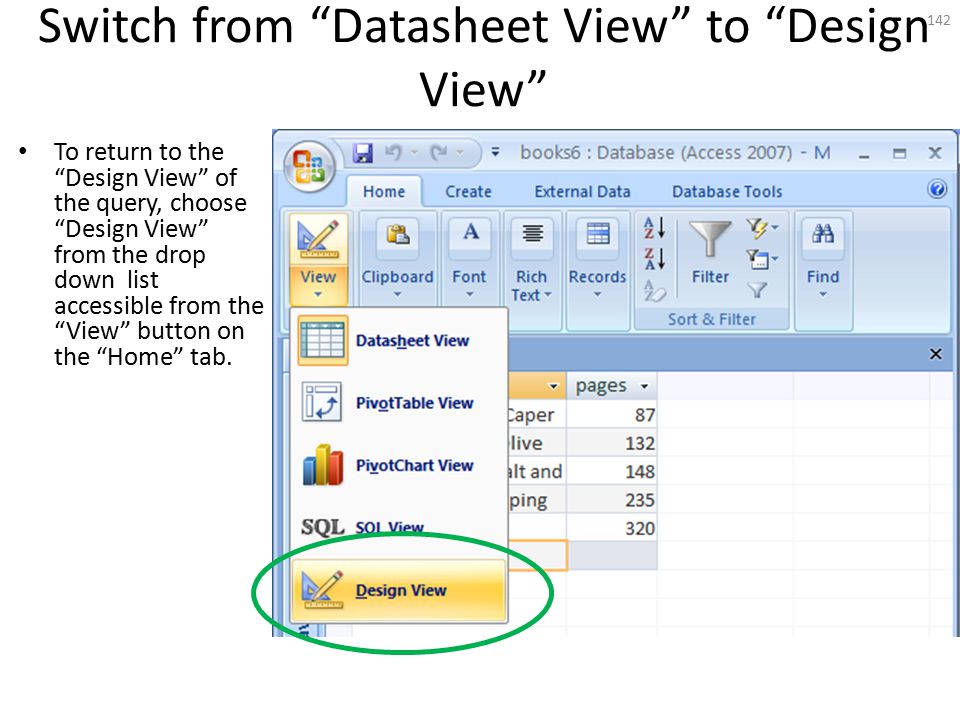Redo action in quick access toolbar
Screen dimensions: 960x720
coord(439,152)
